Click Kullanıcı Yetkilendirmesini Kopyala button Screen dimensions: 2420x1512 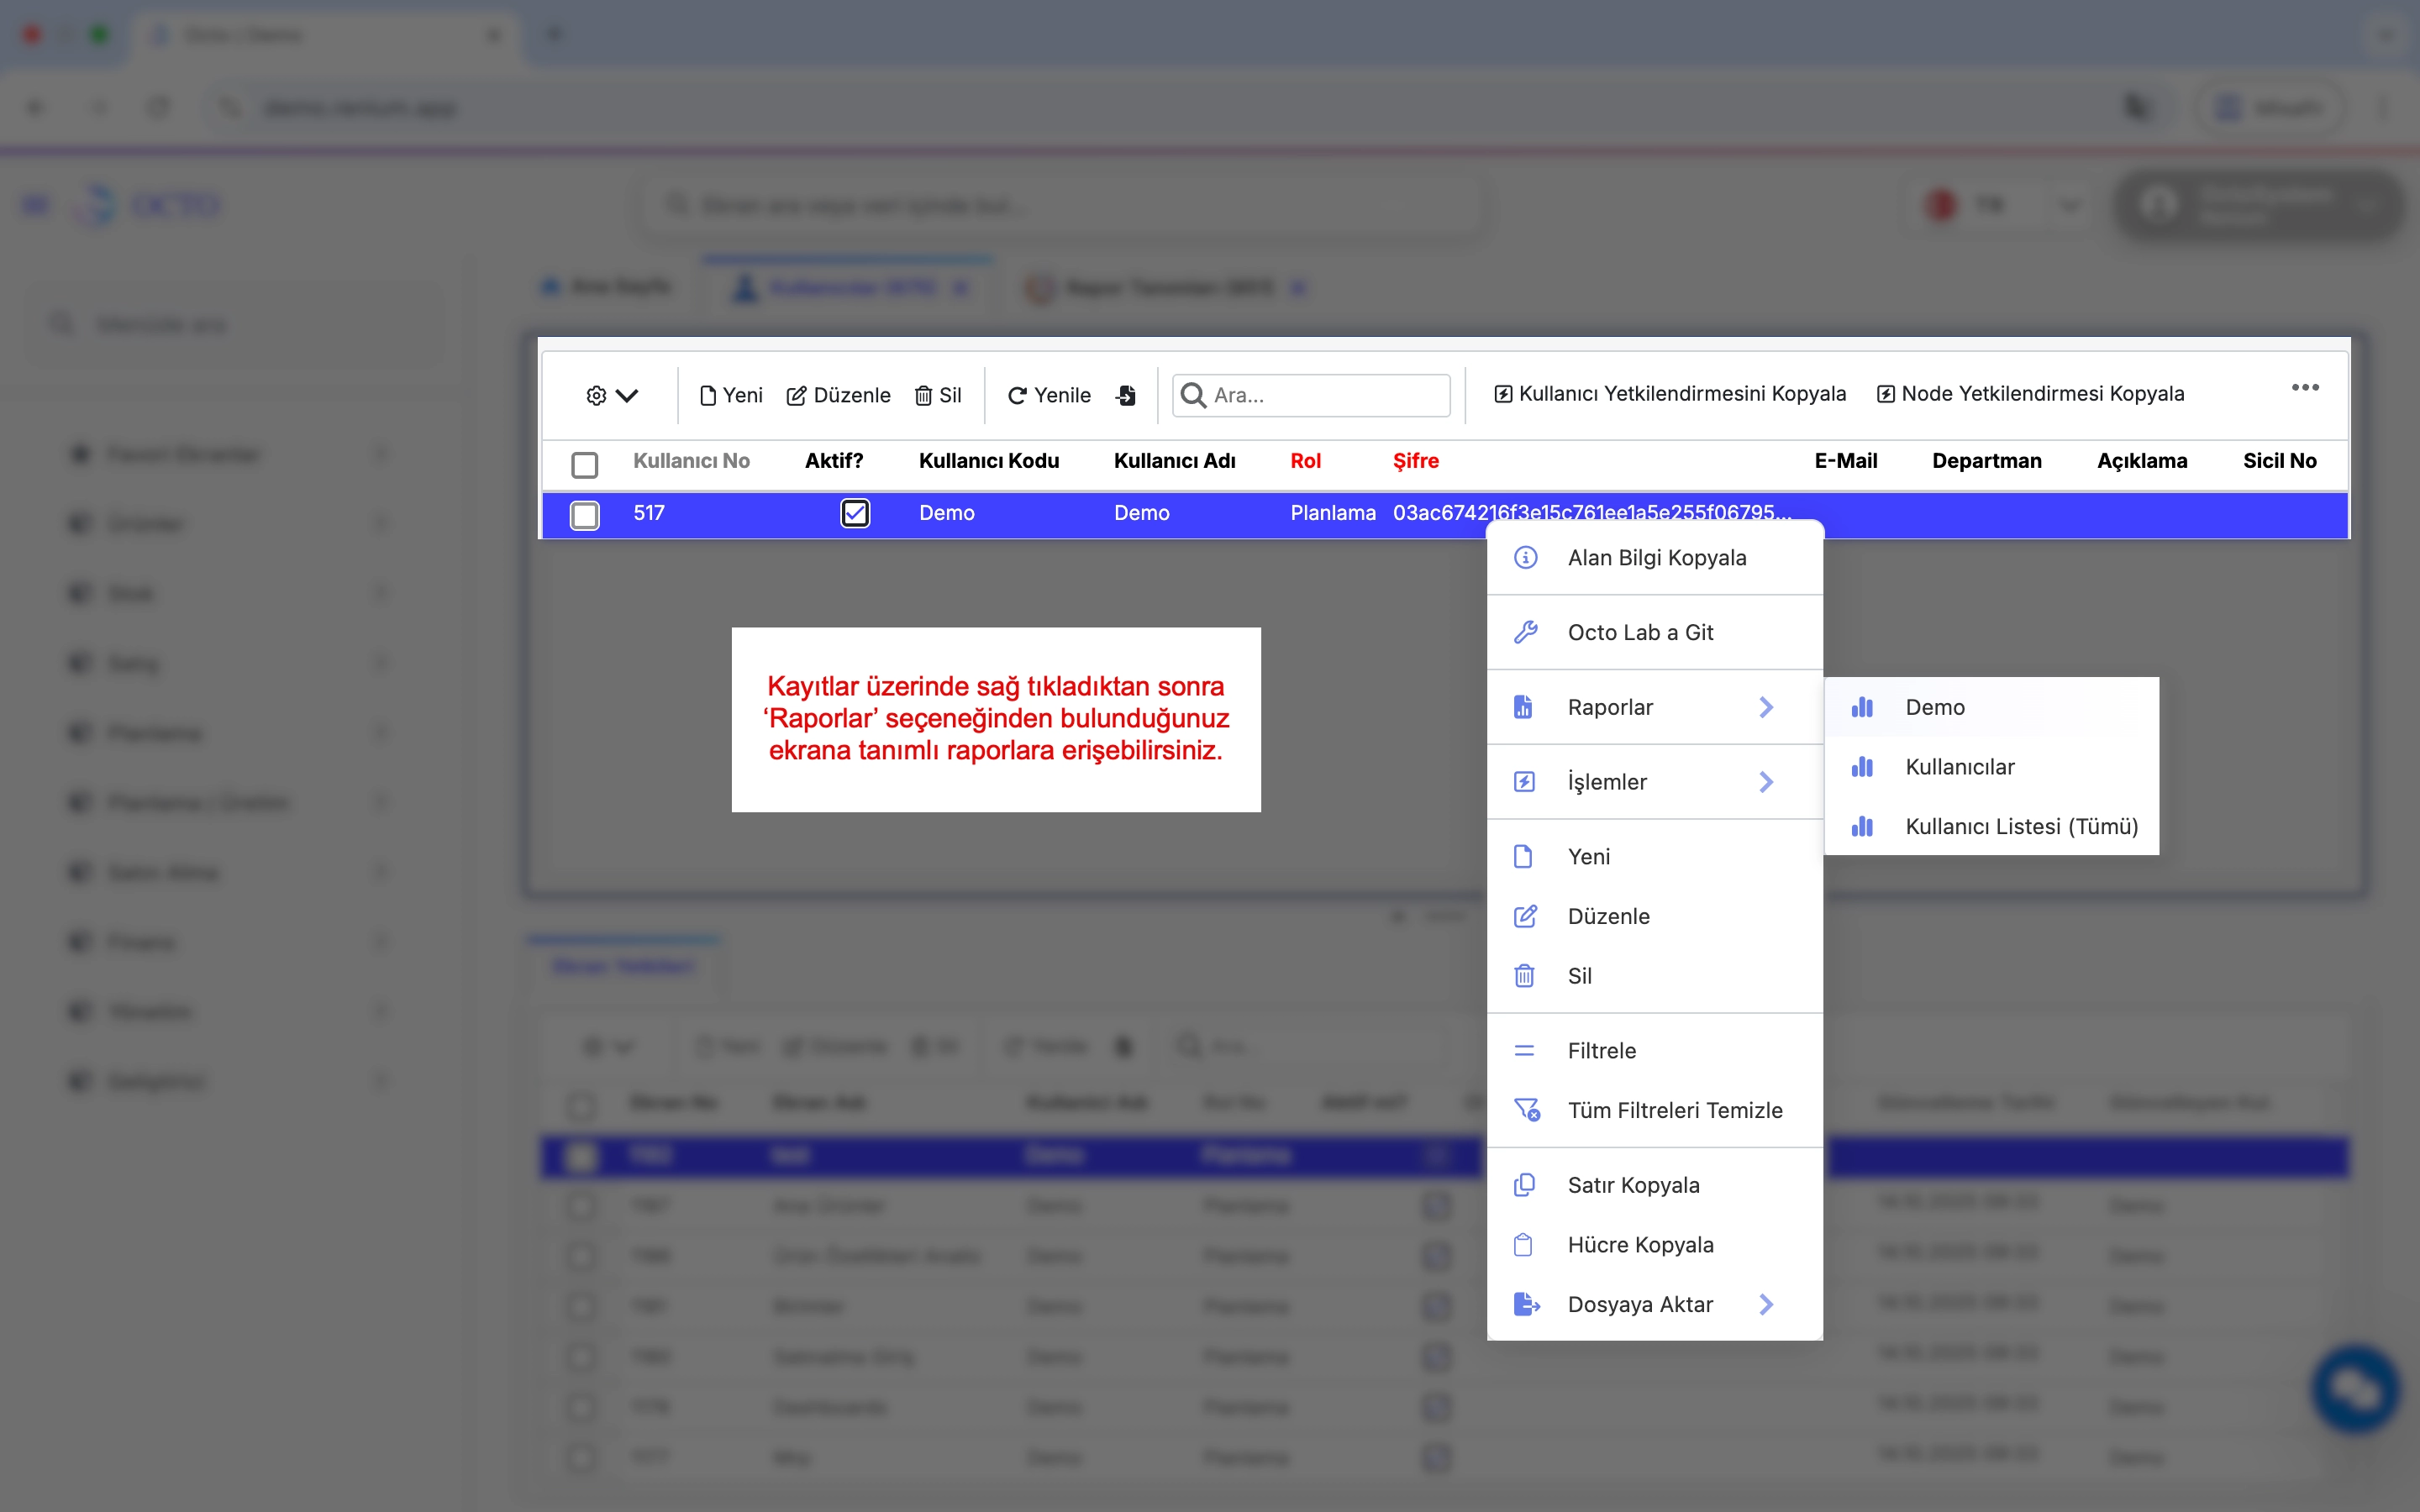pos(1669,394)
